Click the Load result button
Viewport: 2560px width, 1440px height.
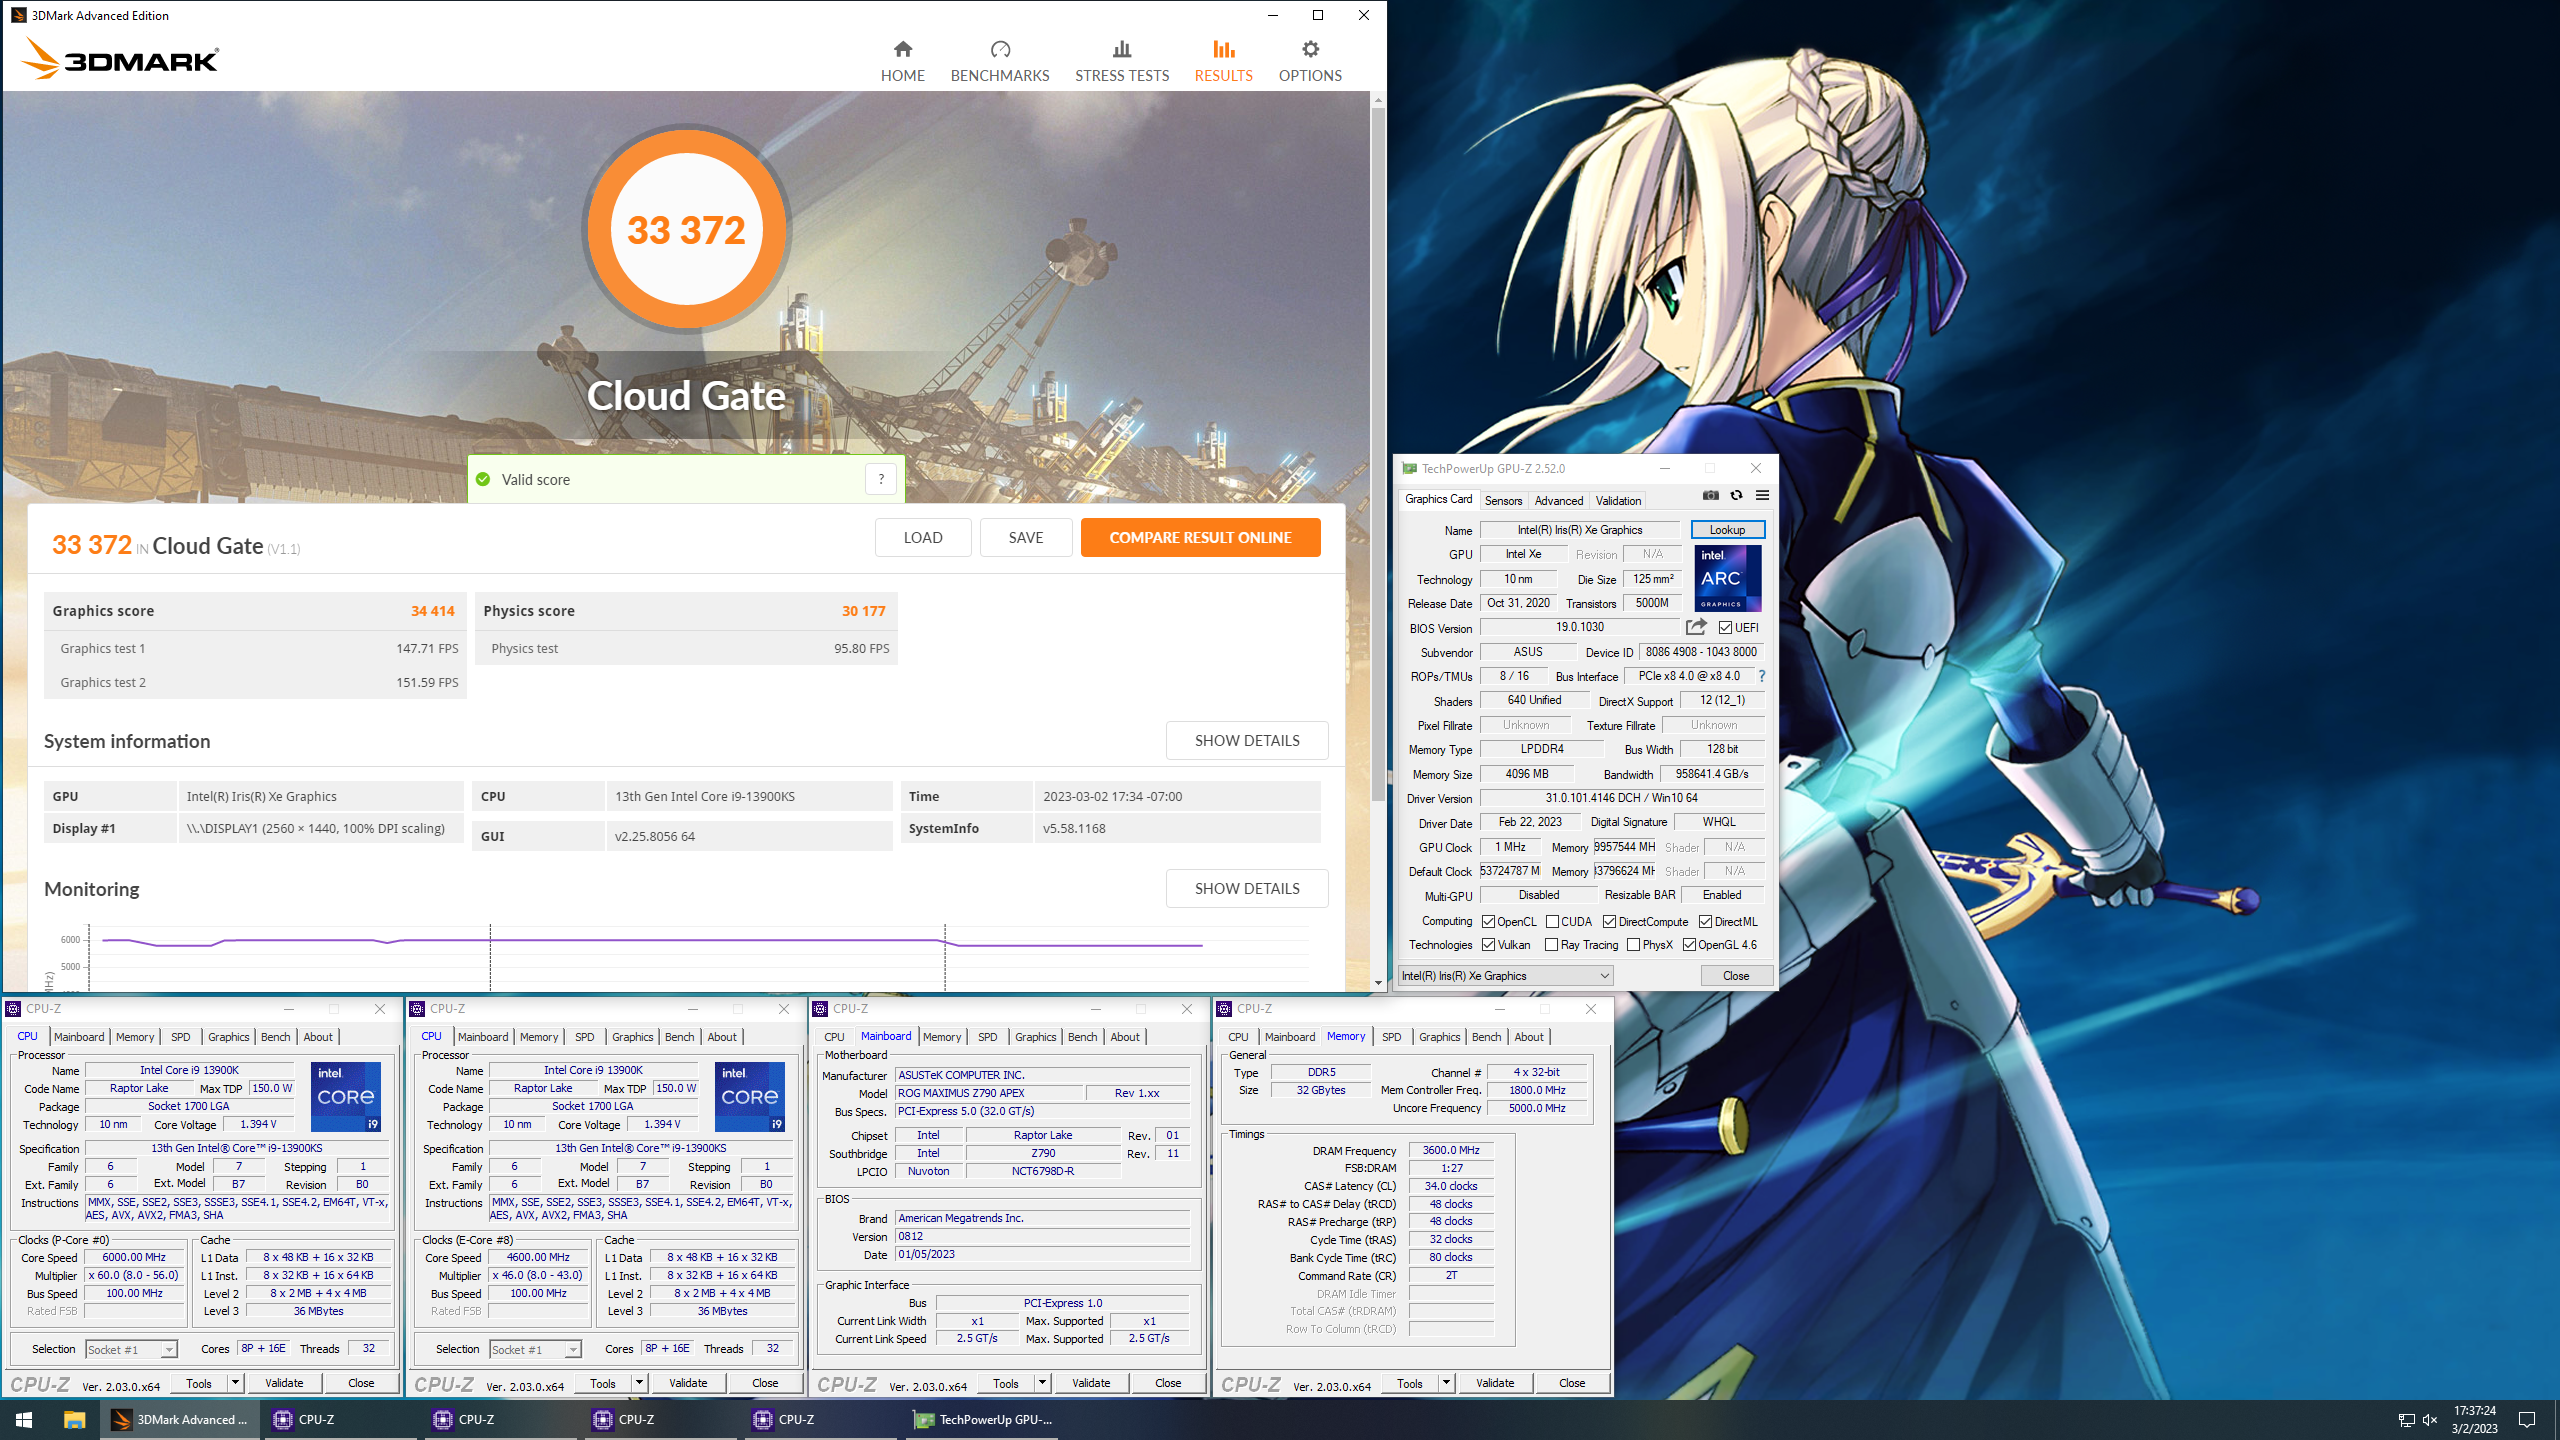tap(922, 537)
